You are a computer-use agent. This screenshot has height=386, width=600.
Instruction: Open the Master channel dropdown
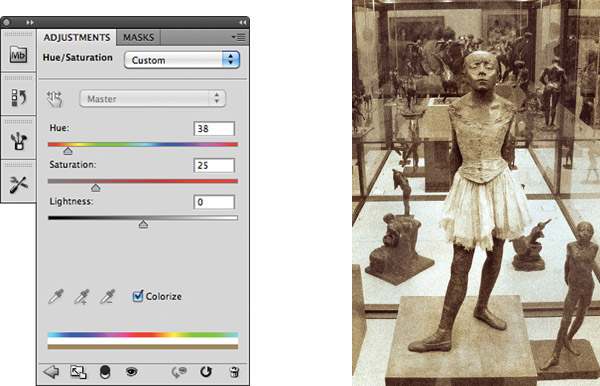152,99
